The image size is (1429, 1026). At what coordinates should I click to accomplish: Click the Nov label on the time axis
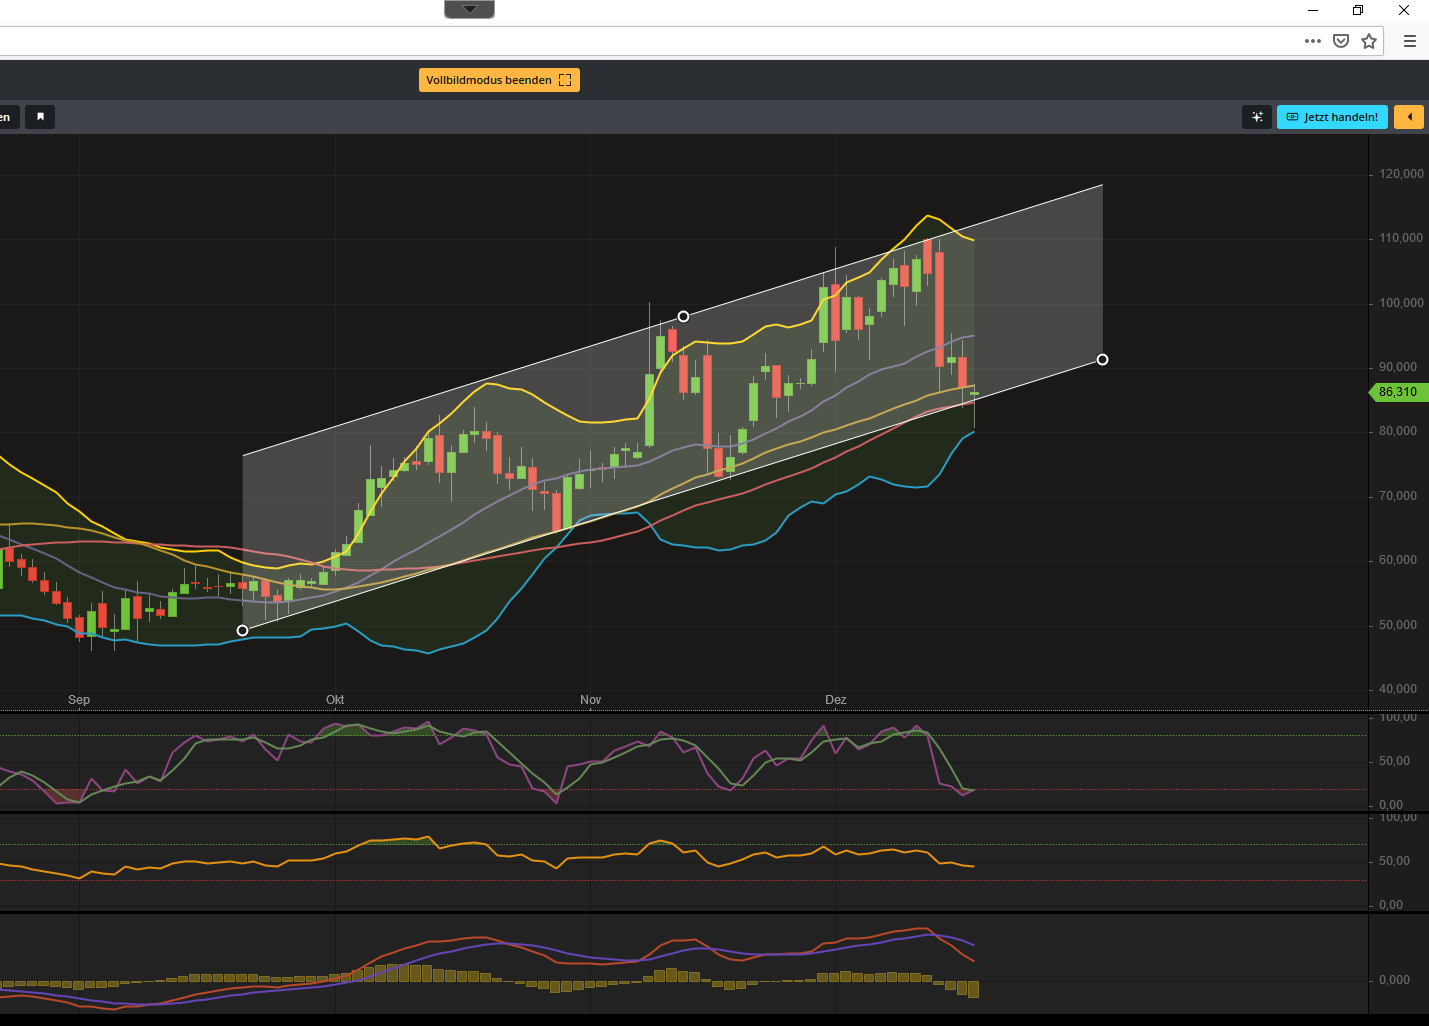591,700
